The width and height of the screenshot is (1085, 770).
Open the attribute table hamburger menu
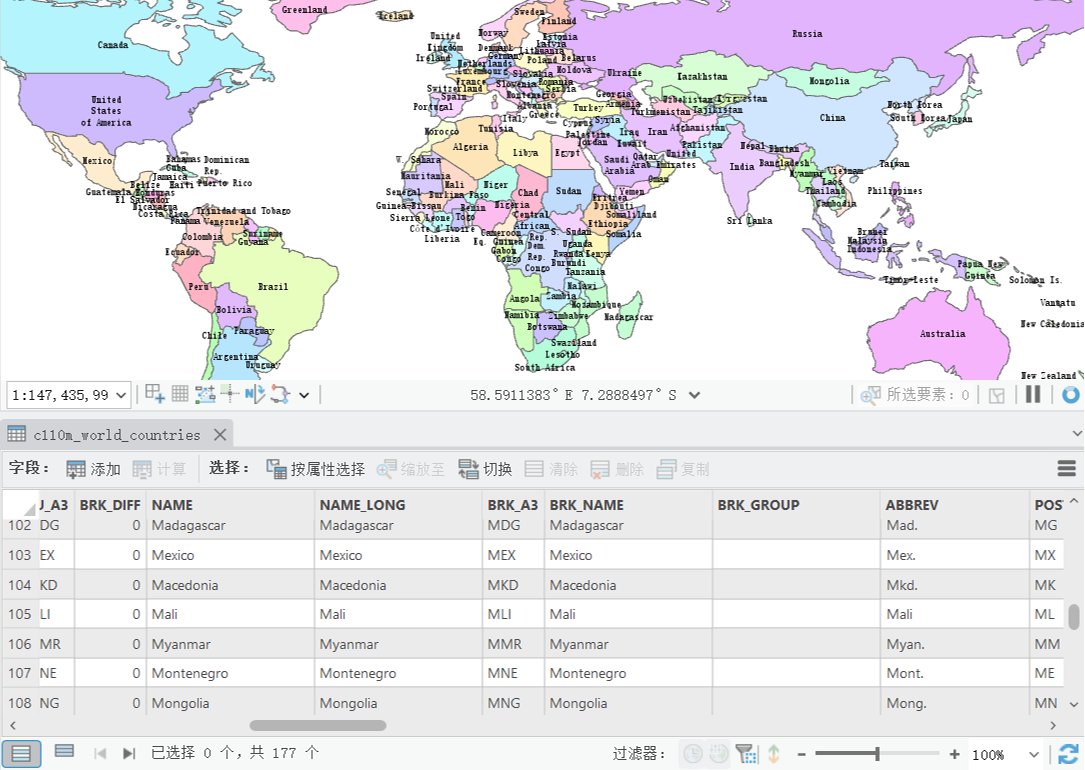click(1066, 468)
